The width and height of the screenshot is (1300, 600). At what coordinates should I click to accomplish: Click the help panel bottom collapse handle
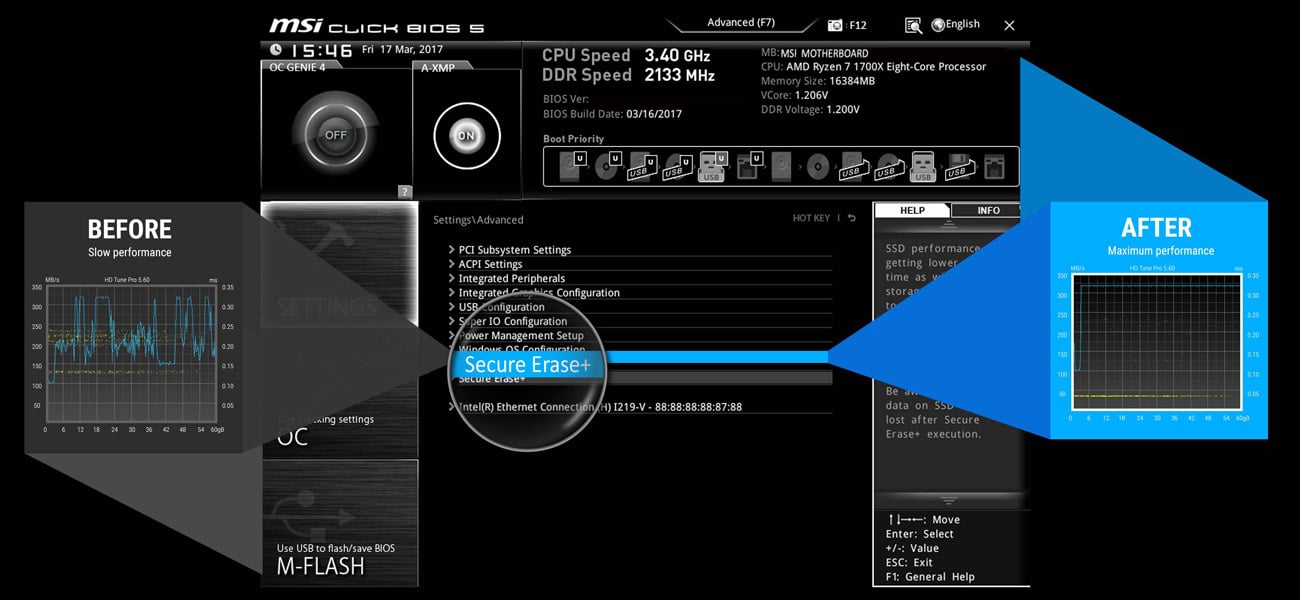point(949,500)
